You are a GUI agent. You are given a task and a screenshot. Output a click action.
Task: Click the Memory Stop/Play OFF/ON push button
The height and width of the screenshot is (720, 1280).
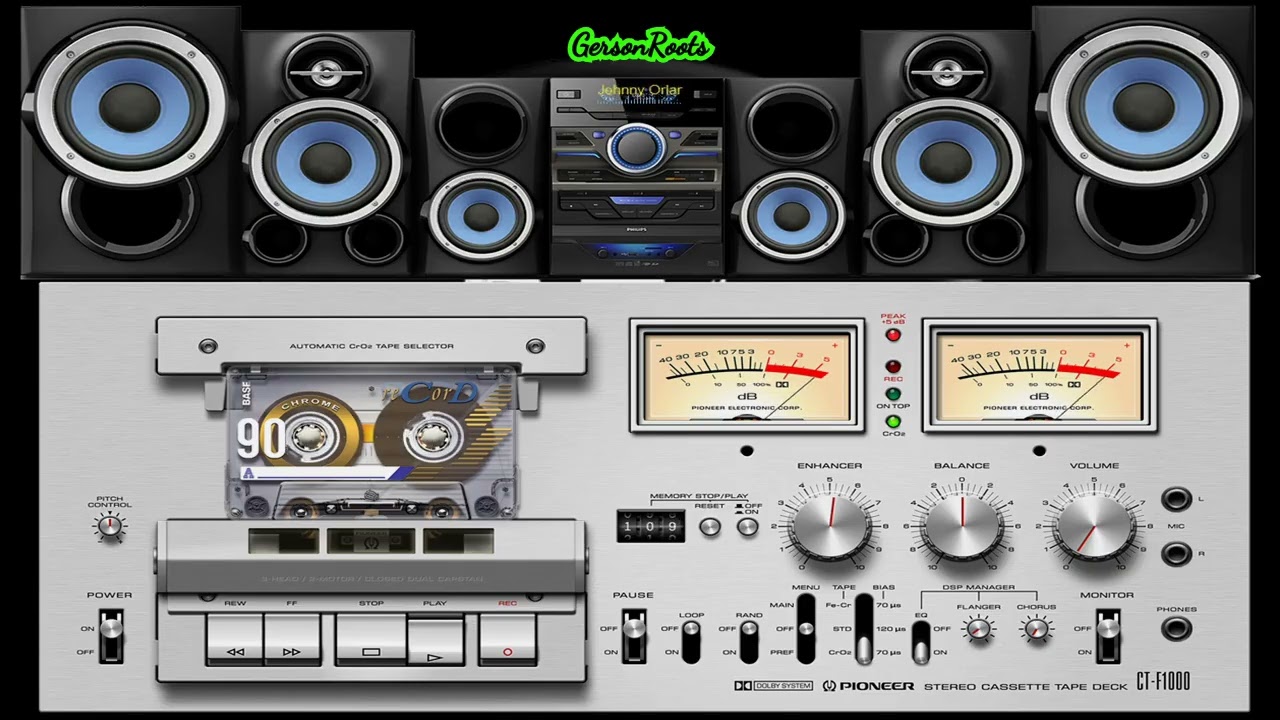[747, 526]
